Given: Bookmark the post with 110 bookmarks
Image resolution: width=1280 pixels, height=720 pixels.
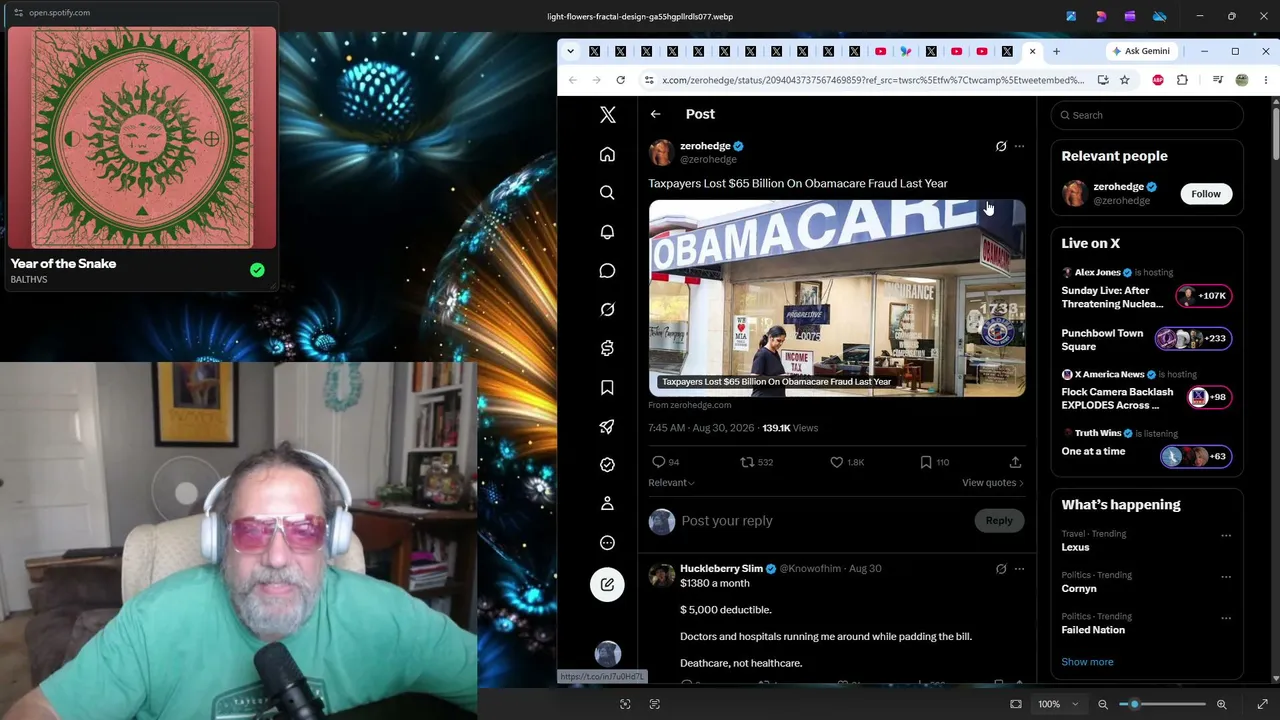Looking at the screenshot, I should coord(935,462).
